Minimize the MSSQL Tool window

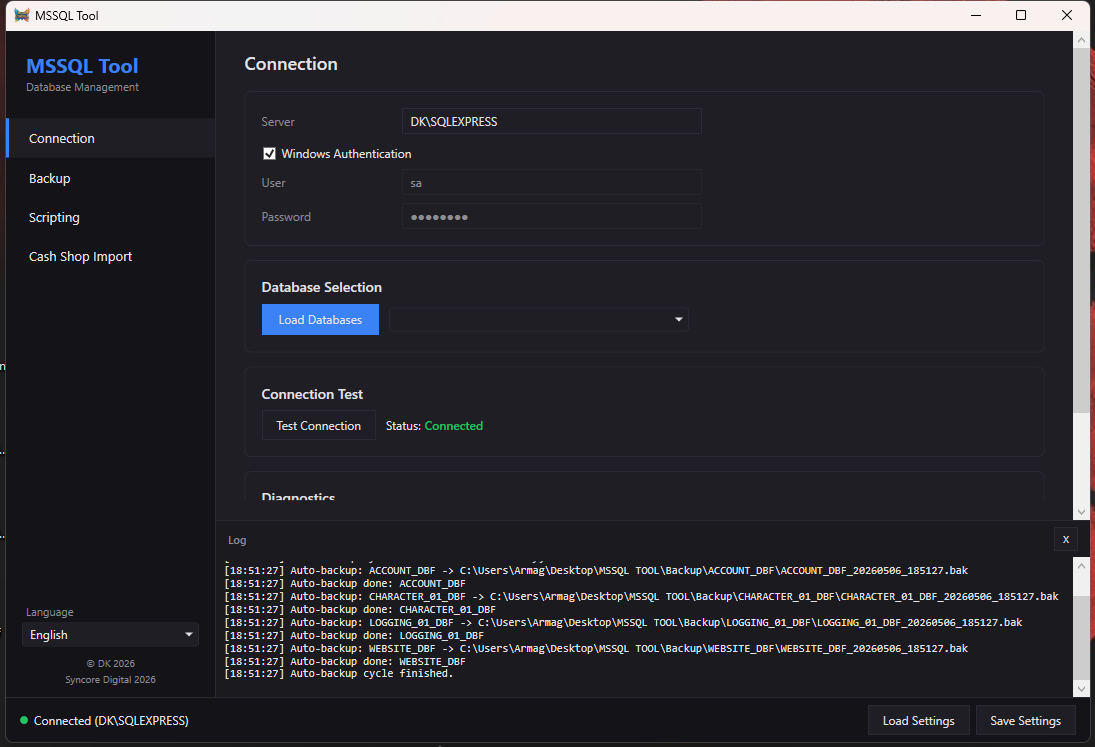tap(976, 15)
